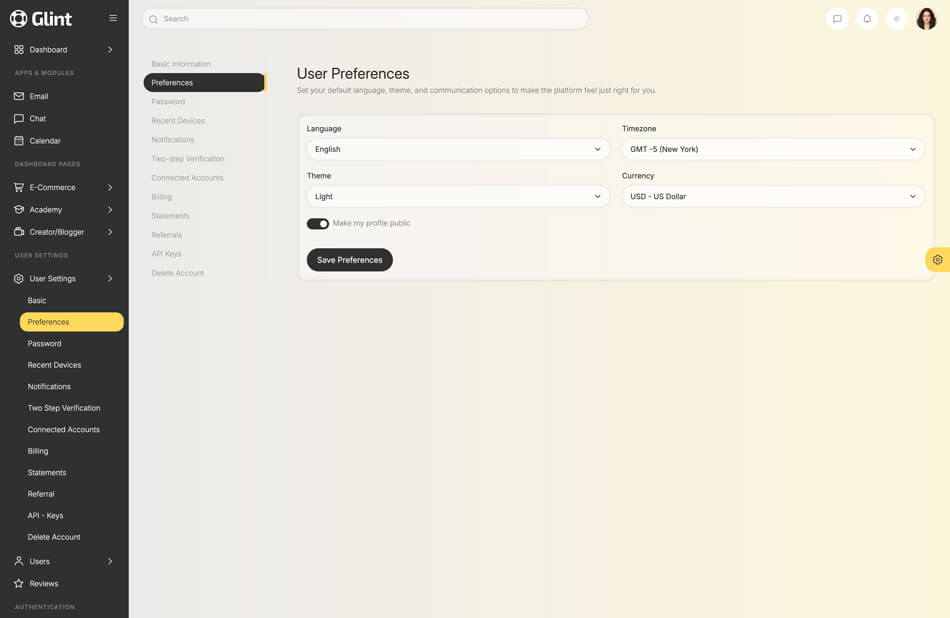Viewport: 950px width, 618px height.
Task: Click the Search input field
Action: click(x=365, y=19)
